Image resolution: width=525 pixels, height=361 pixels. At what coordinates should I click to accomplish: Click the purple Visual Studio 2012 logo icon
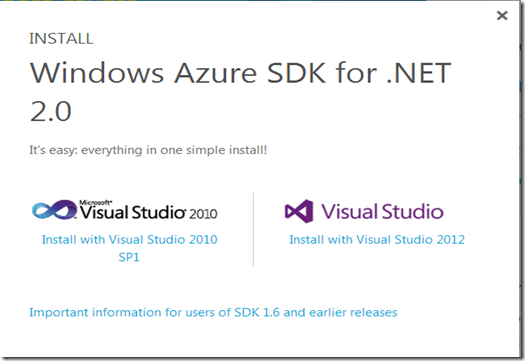pyautogui.click(x=299, y=211)
